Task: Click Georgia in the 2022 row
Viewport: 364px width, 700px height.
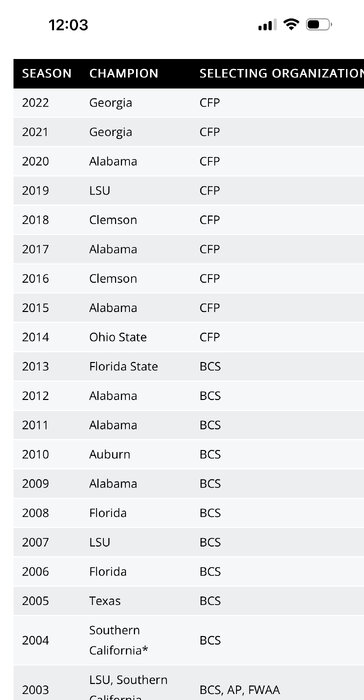Action: (x=111, y=103)
